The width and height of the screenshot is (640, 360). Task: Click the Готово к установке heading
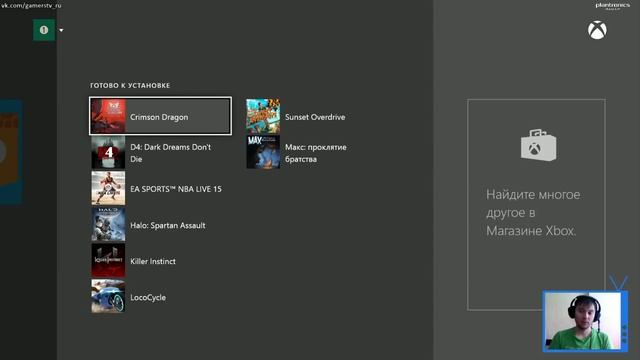(x=130, y=85)
